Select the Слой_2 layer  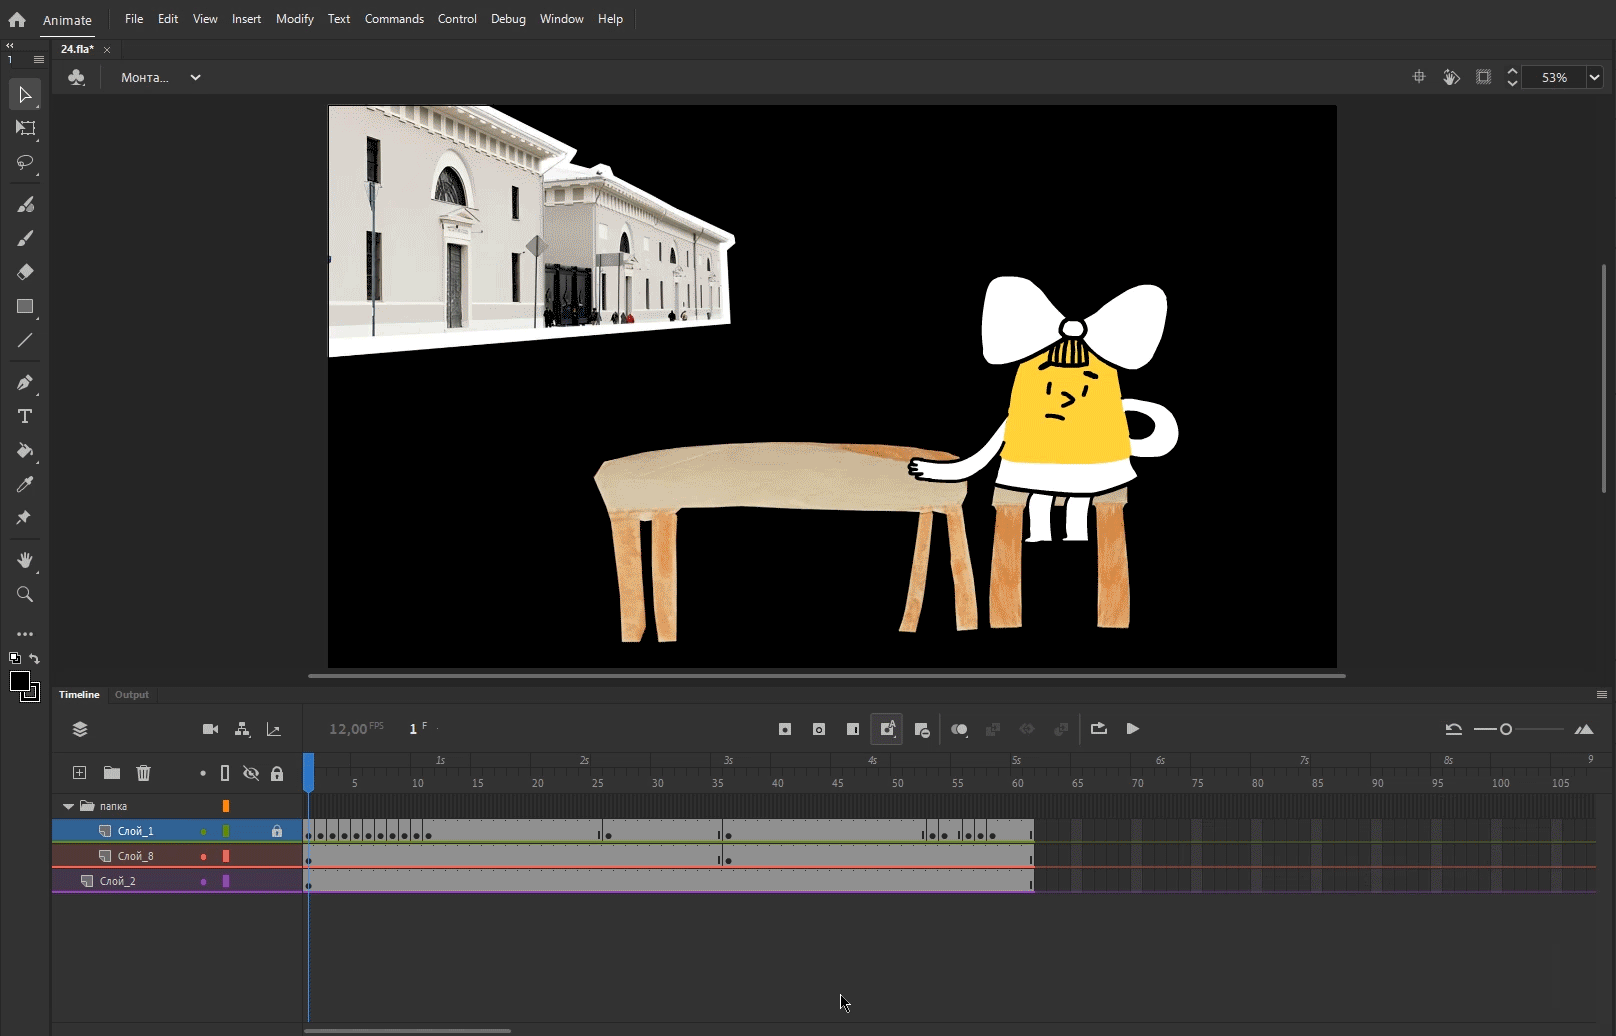pos(118,881)
